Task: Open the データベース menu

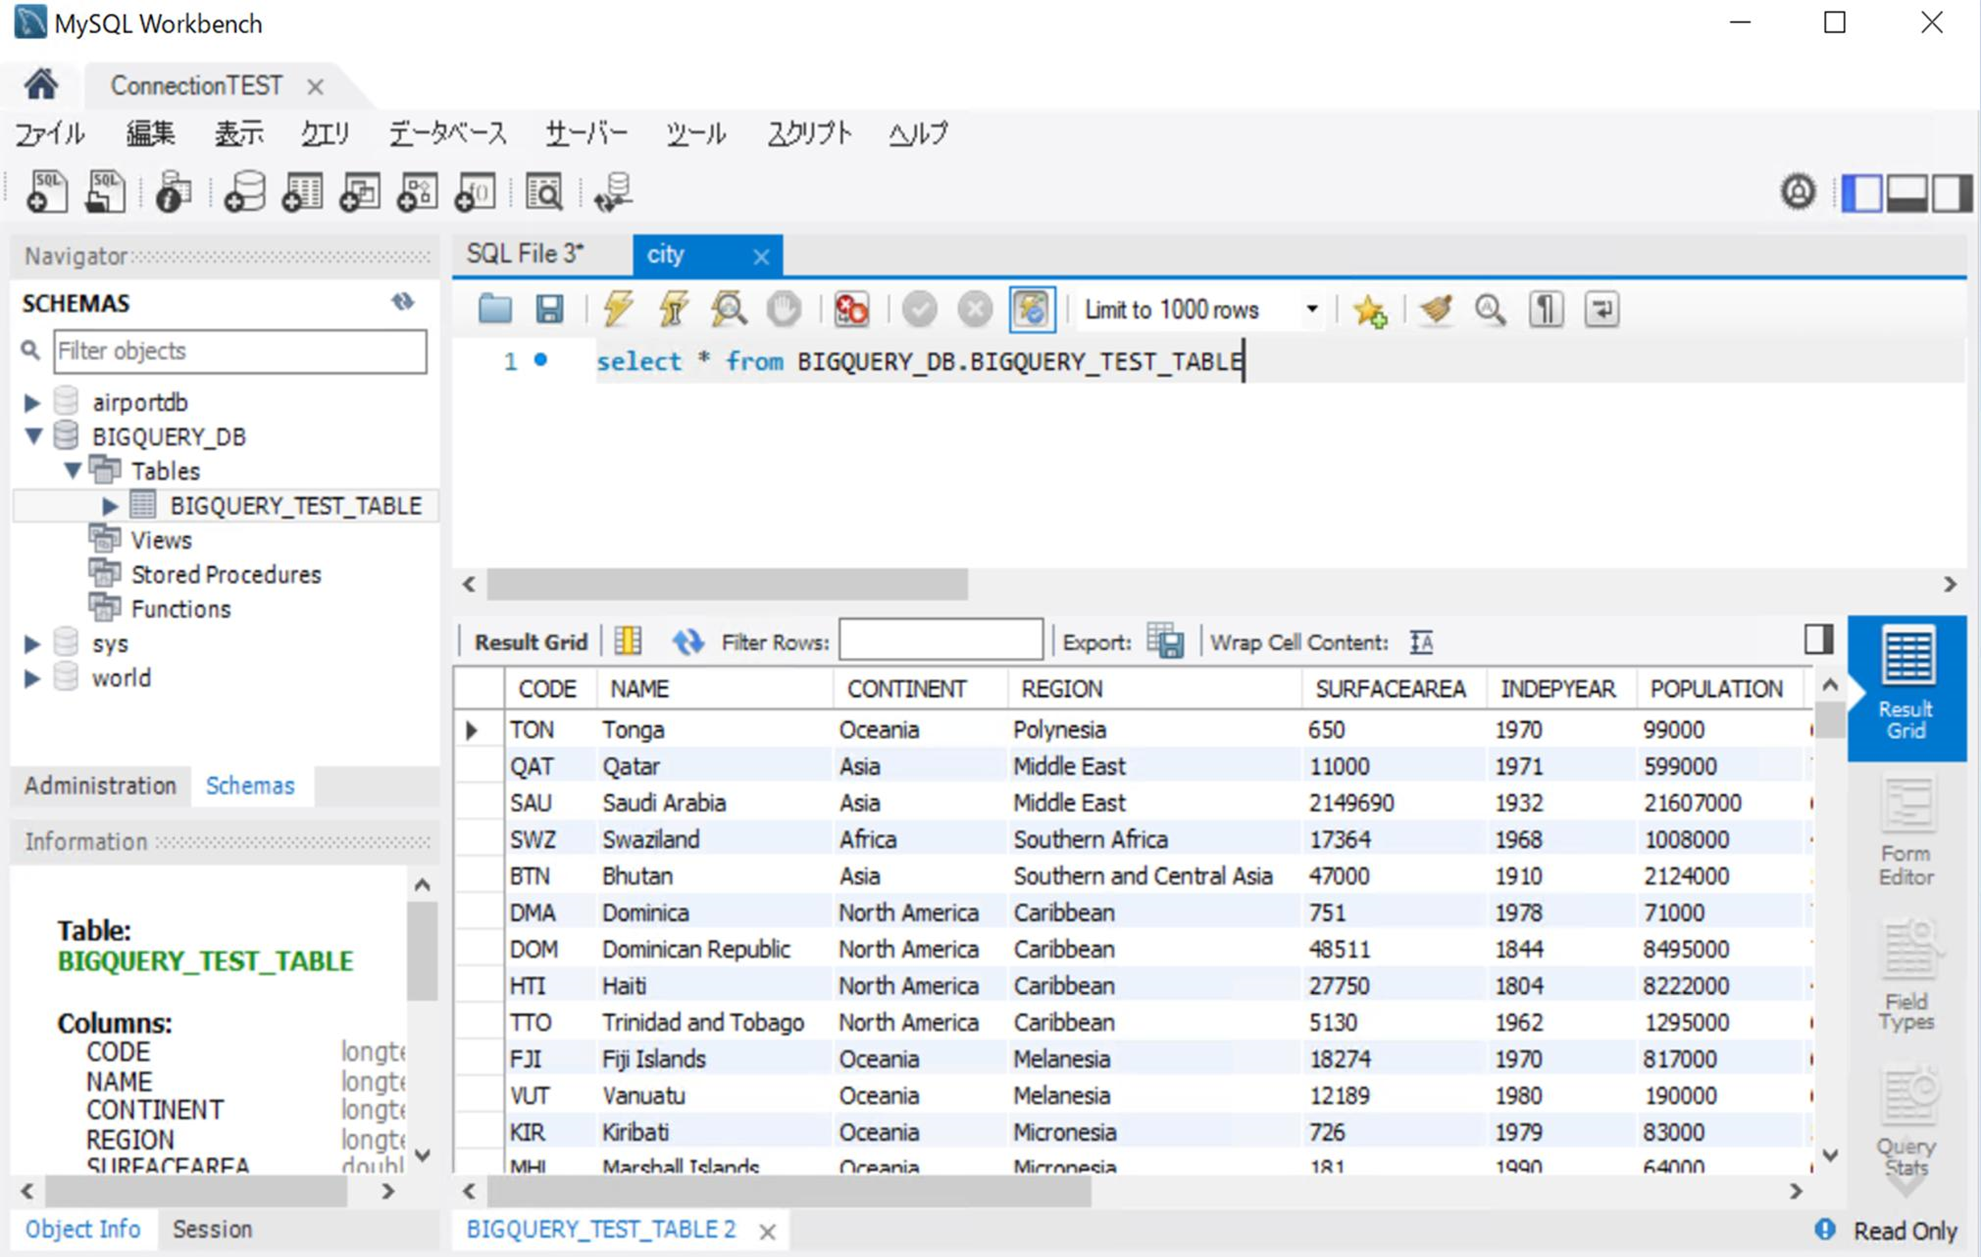Action: (447, 133)
